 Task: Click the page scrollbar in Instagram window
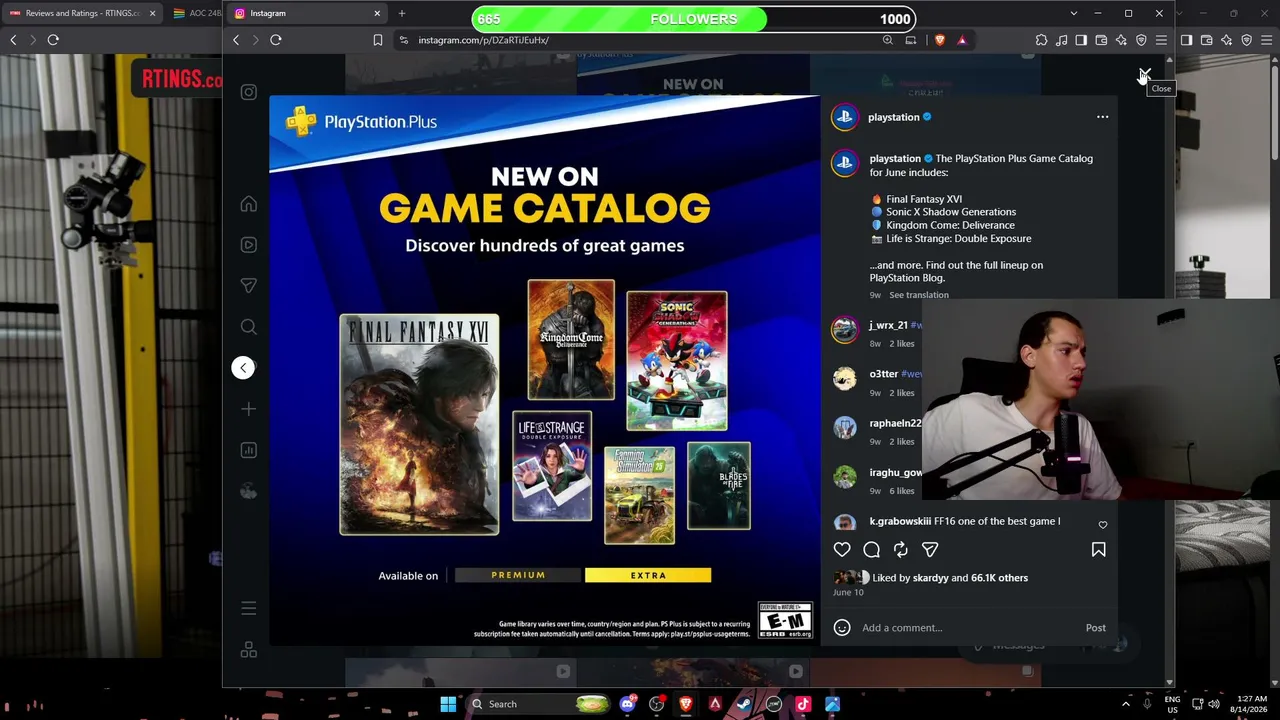[x=1170, y=370]
